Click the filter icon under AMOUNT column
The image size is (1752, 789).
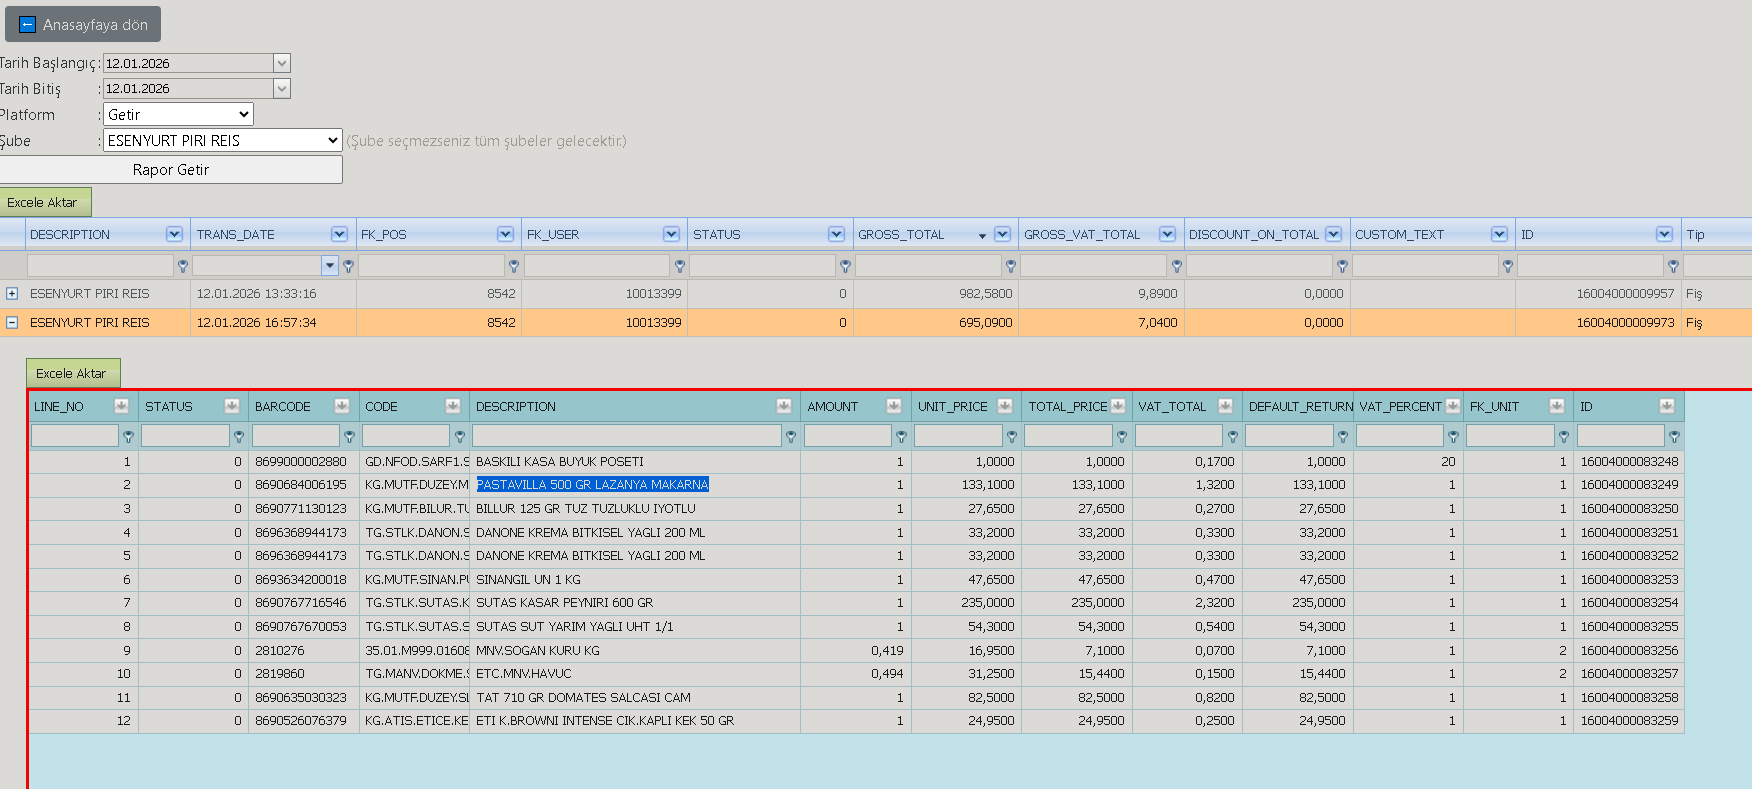point(901,437)
